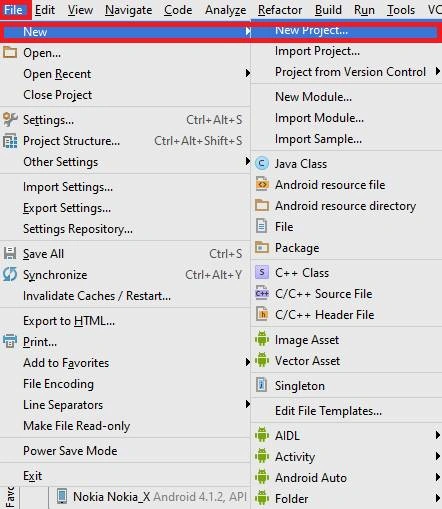442x509 pixels.
Task: Click the Java Class icon
Action: coord(262,164)
